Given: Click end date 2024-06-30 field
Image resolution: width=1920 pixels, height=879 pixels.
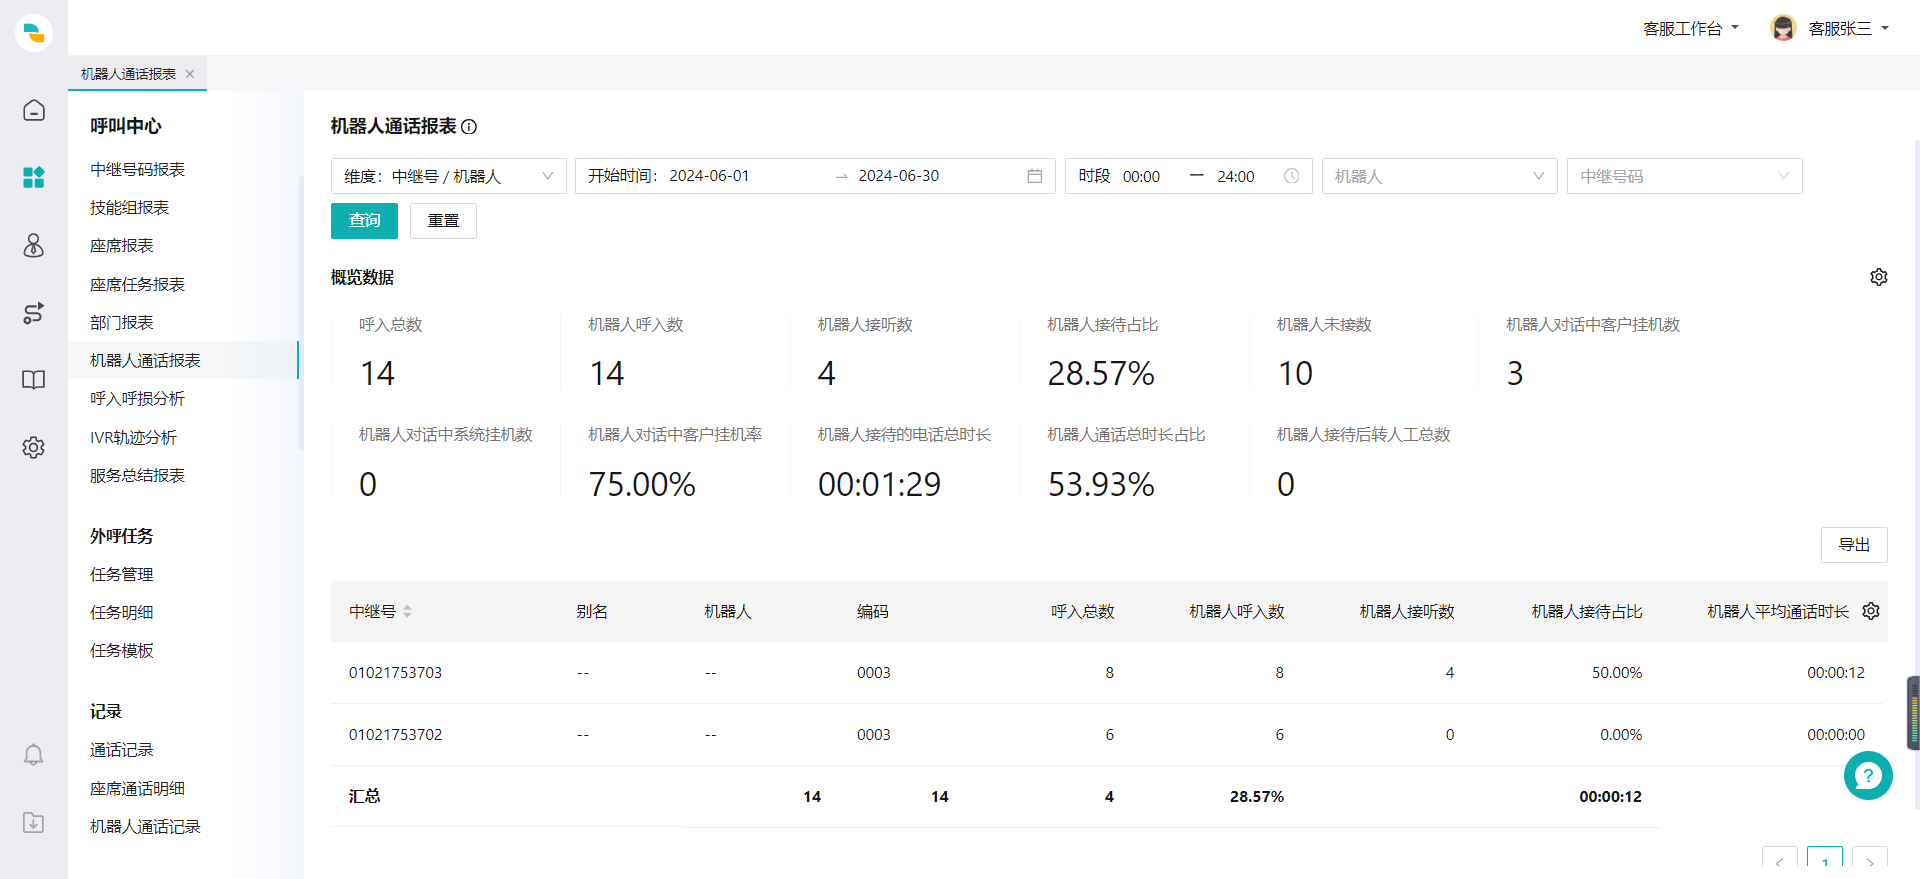Looking at the screenshot, I should pyautogui.click(x=899, y=176).
